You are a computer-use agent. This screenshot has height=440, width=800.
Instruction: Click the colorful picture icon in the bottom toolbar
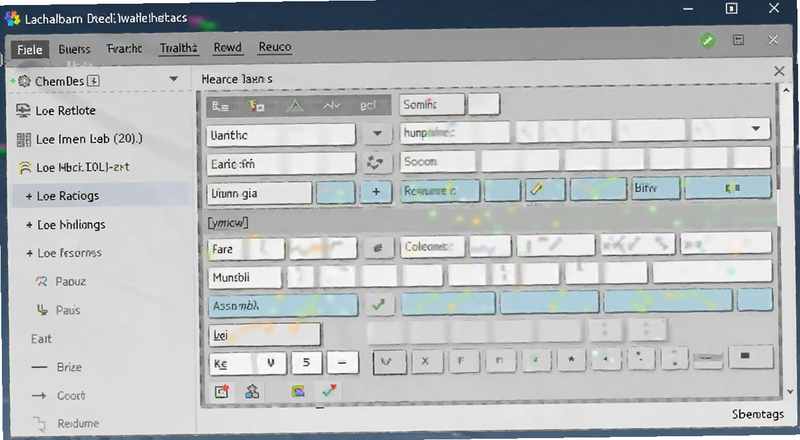tap(298, 392)
